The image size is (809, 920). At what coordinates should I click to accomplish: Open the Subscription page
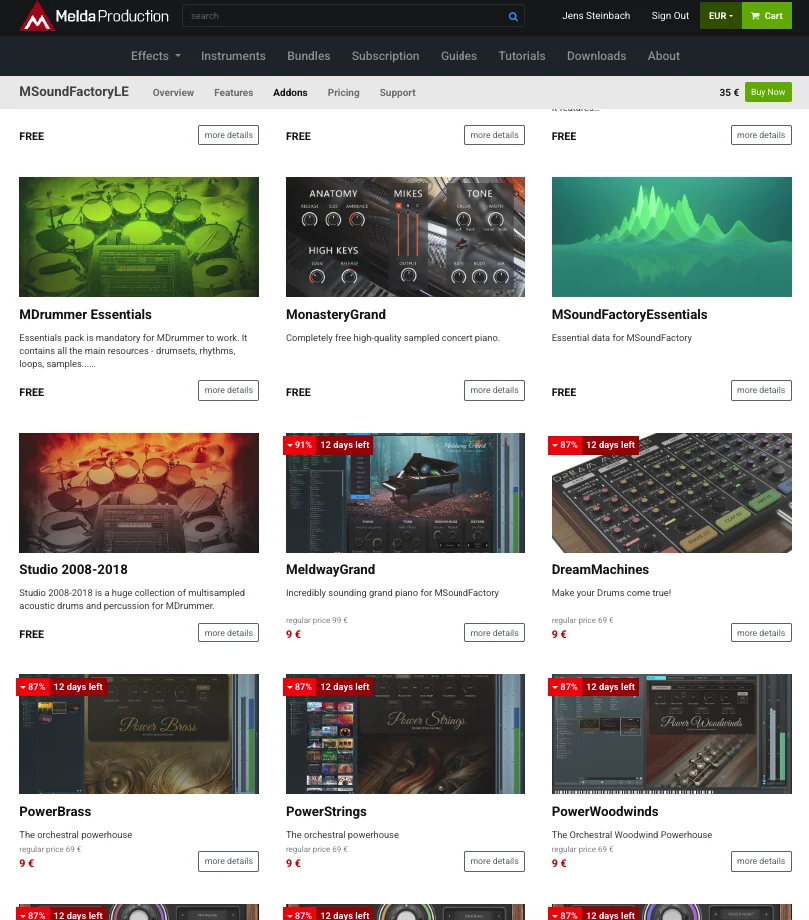[x=385, y=56]
